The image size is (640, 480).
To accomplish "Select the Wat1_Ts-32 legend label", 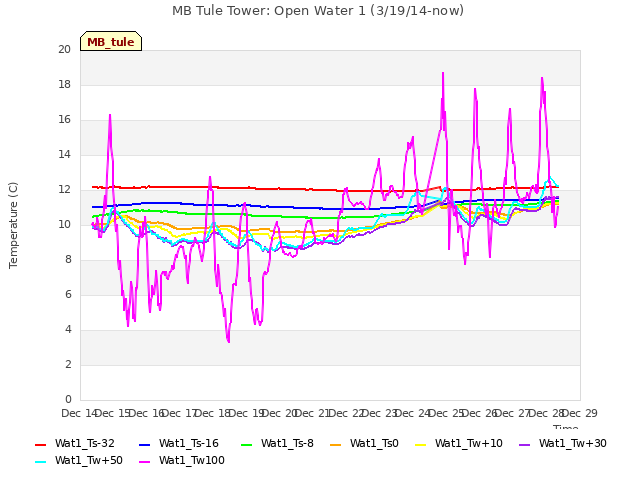I will [85, 444].
